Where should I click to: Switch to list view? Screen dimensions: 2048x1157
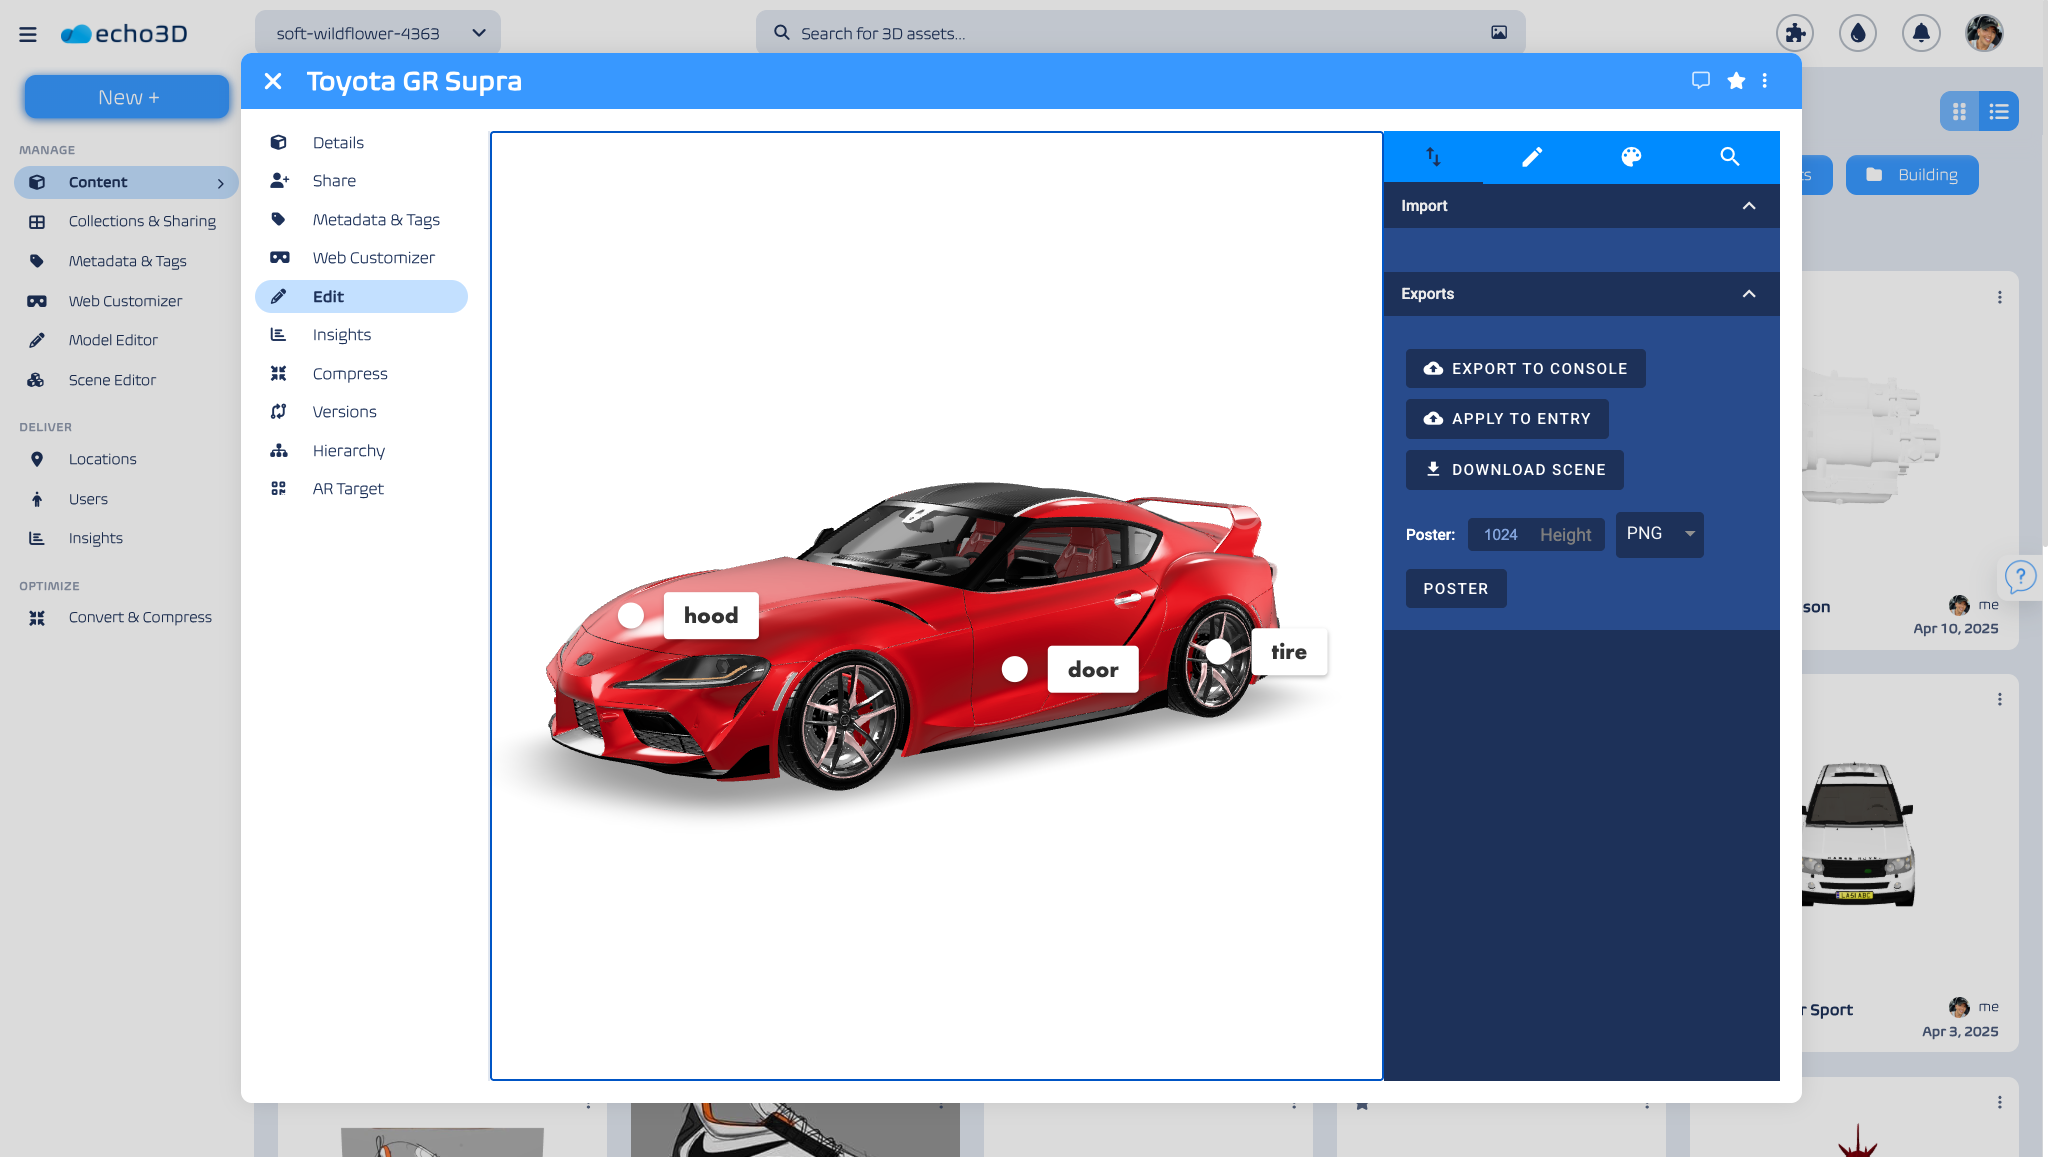click(1999, 111)
